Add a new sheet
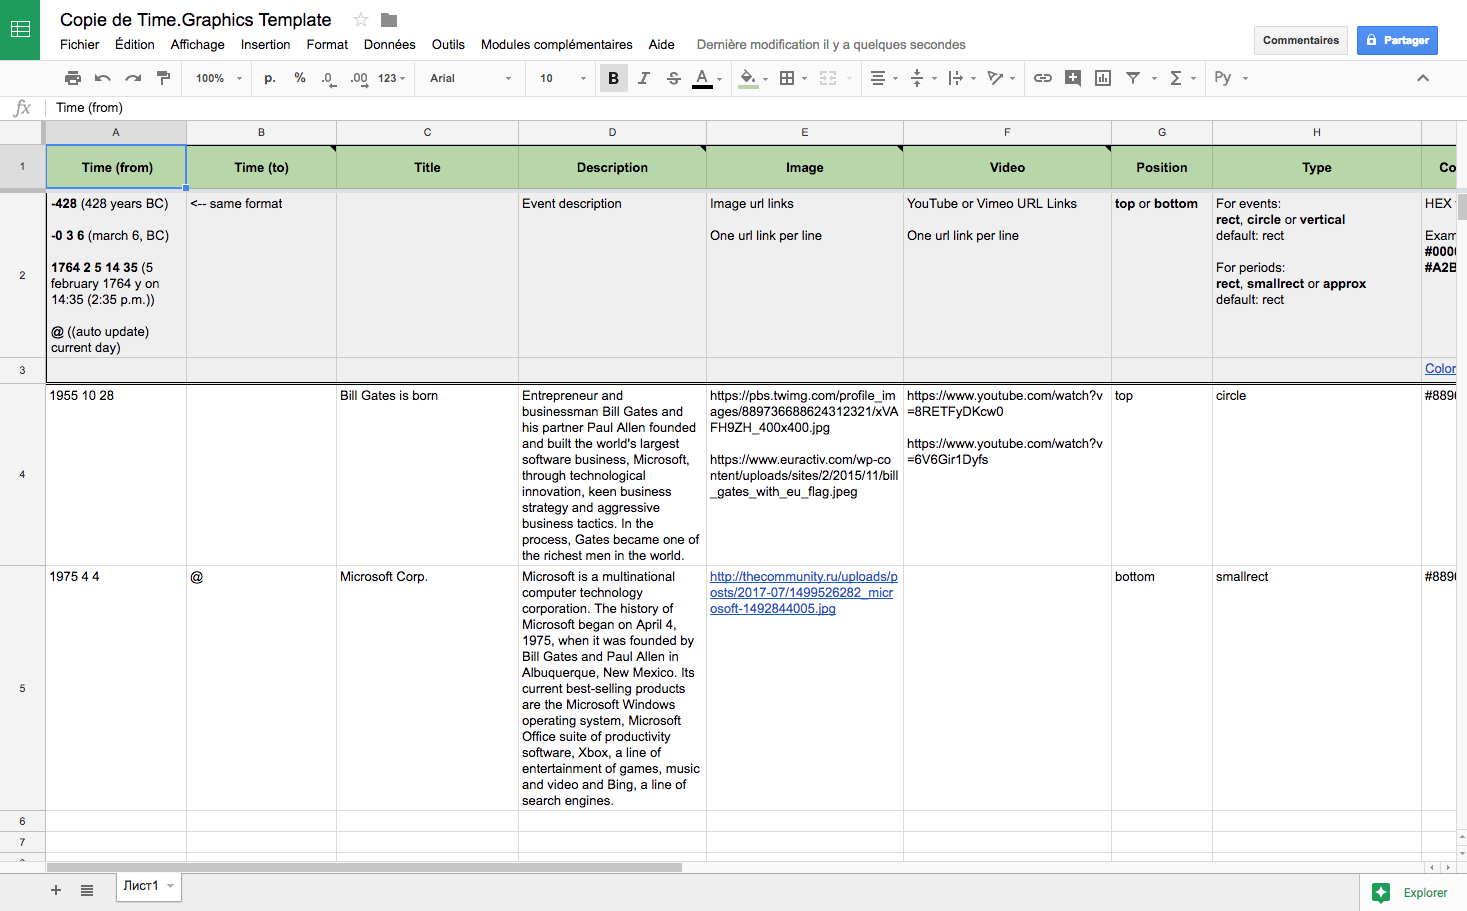Image resolution: width=1467 pixels, height=911 pixels. tap(56, 890)
